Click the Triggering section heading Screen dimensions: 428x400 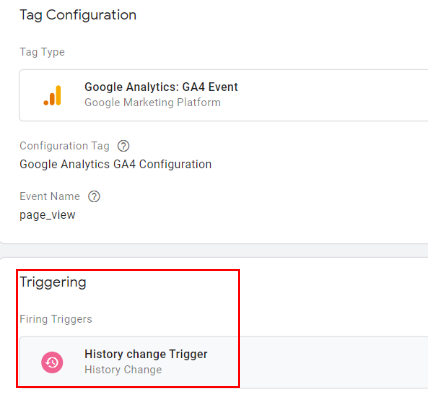(x=53, y=282)
